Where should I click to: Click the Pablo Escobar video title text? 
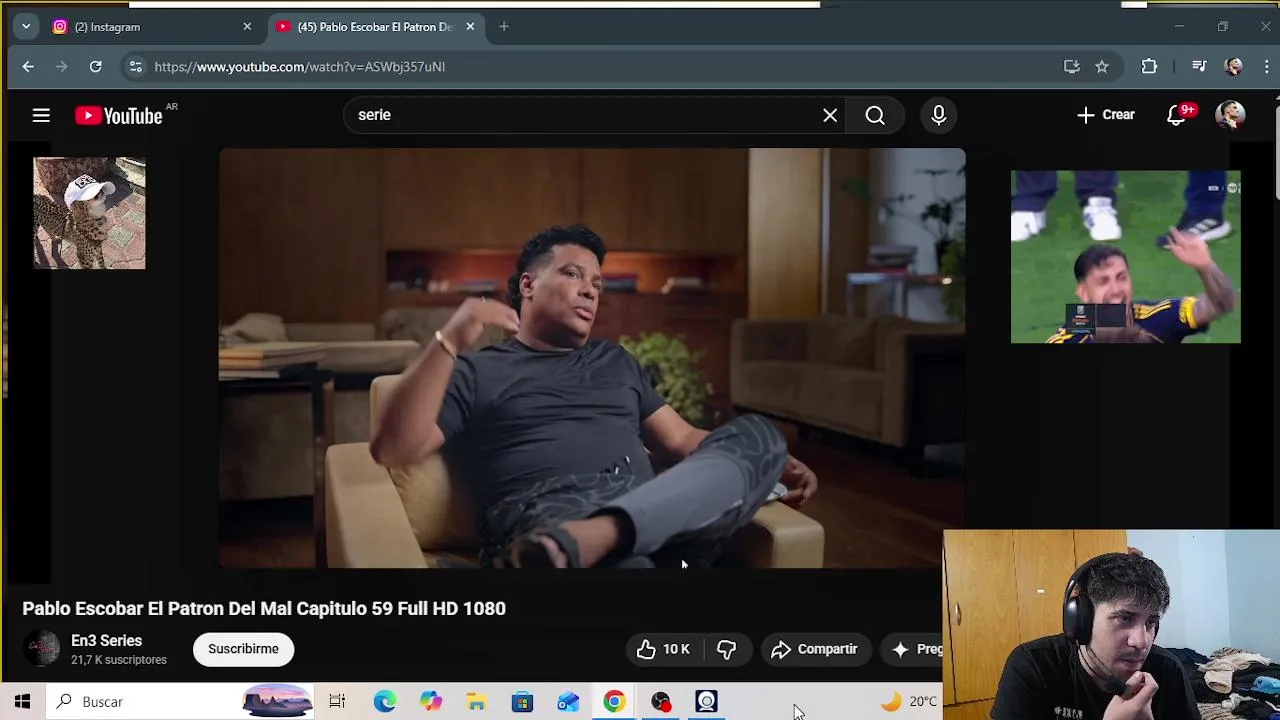(x=264, y=609)
